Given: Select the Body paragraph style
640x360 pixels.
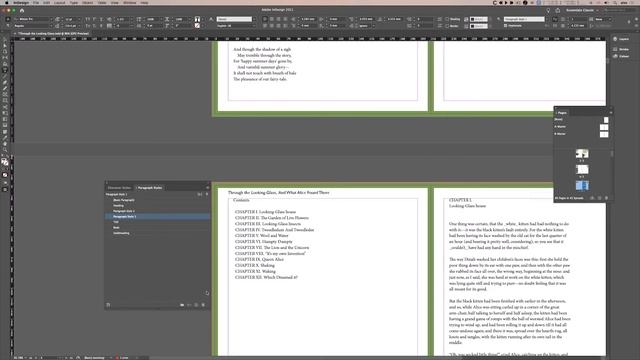Looking at the screenshot, I should [x=158, y=228].
